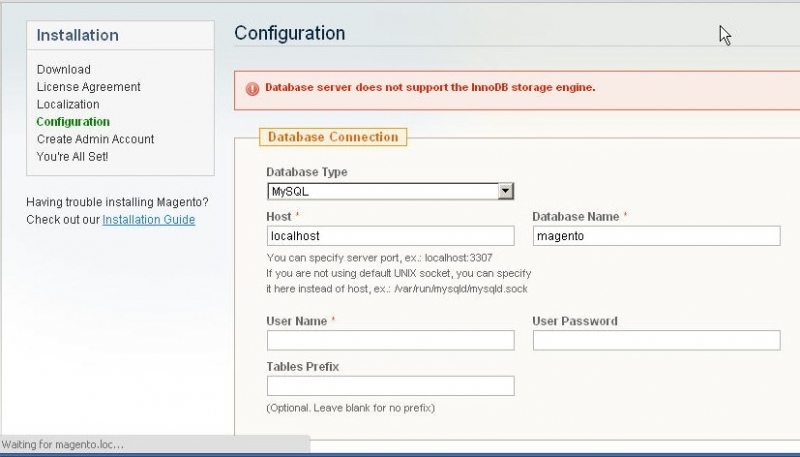
Task: Focus the Host input field
Action: point(390,236)
